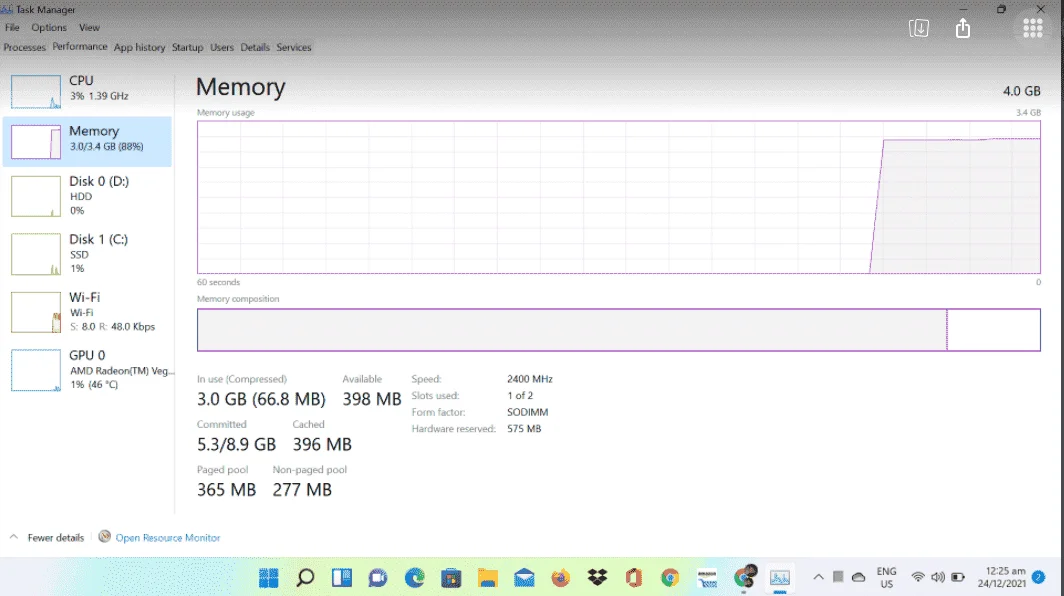Click the 575 MB hardware reserved value
This screenshot has width=1064, height=596.
tap(524, 428)
